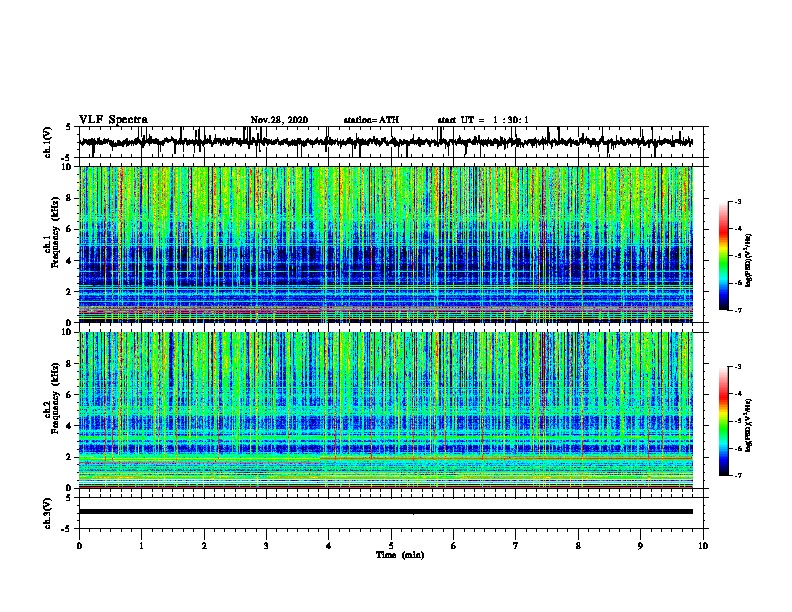Click time axis tick label "7"
The width and height of the screenshot is (792, 612).
coord(516,546)
